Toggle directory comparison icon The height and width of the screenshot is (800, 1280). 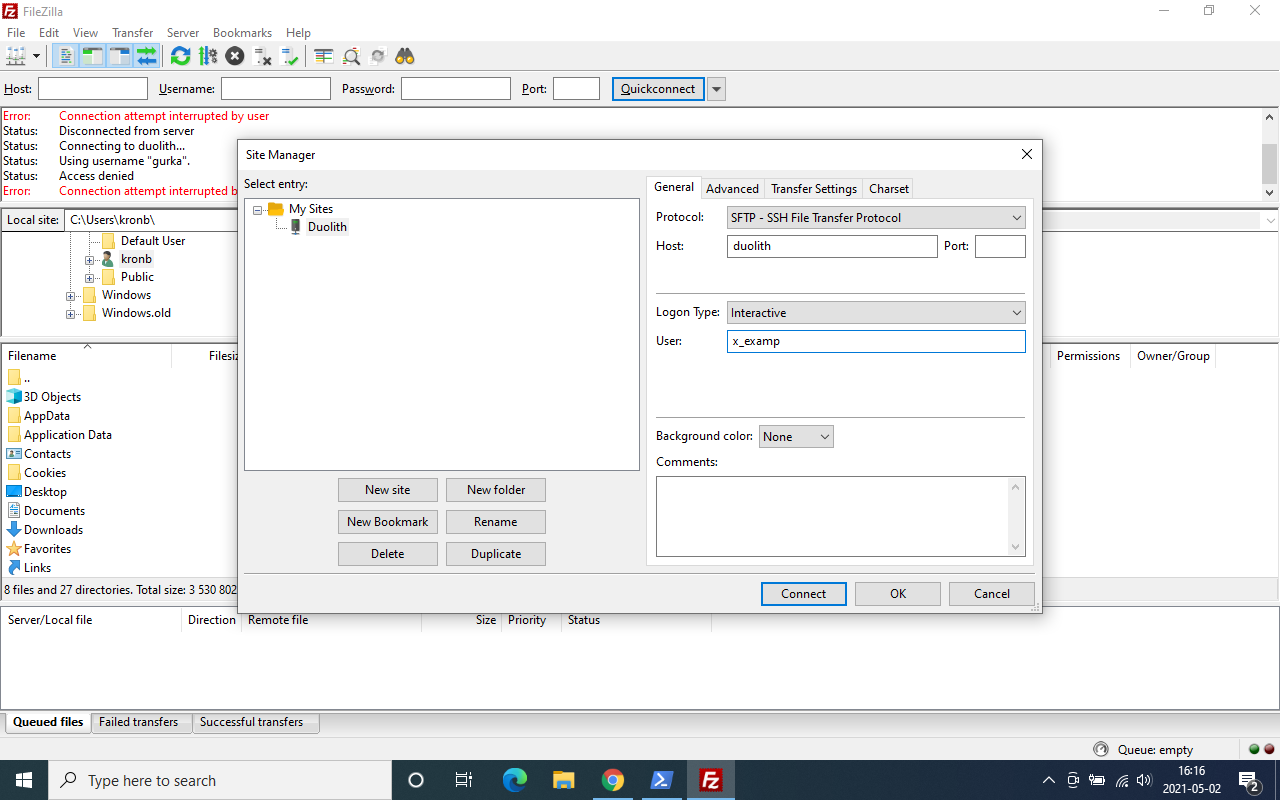tap(351, 56)
